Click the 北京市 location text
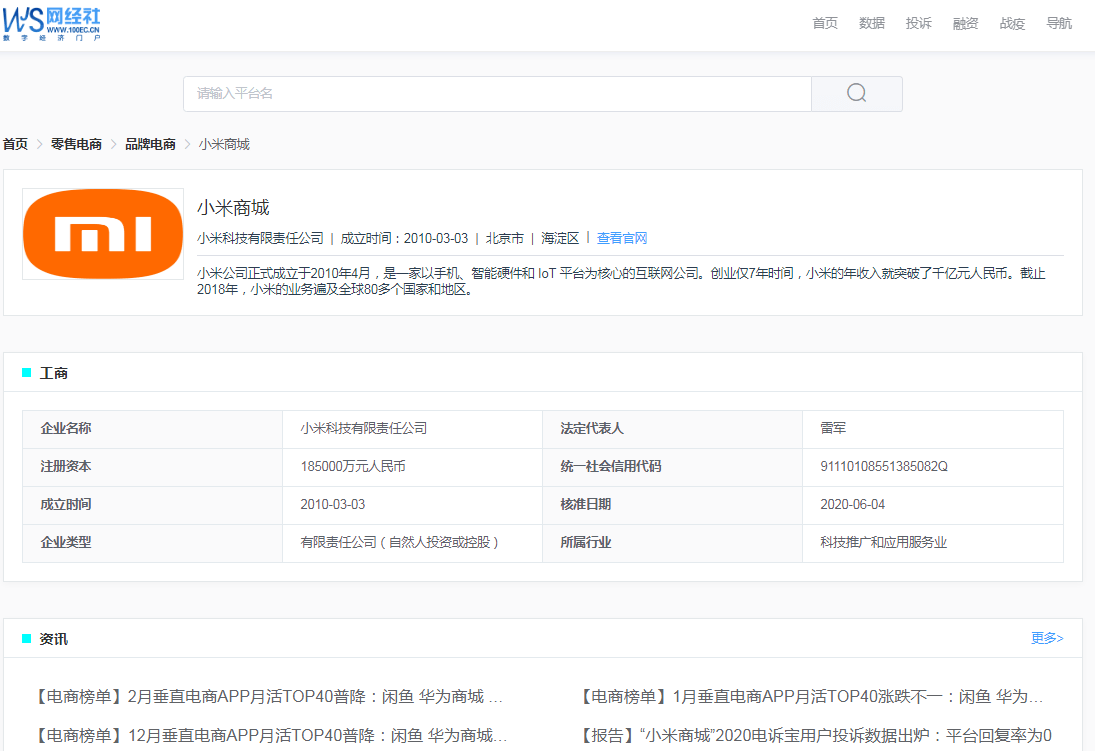This screenshot has width=1095, height=751. 505,238
